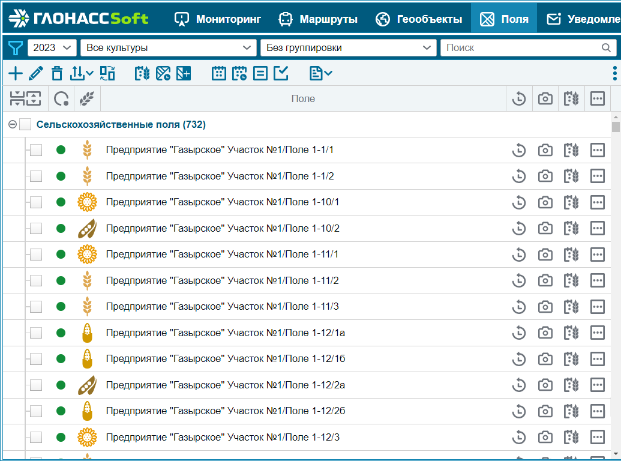Open the Геообъекты tab
621x461 pixels.
419,19
